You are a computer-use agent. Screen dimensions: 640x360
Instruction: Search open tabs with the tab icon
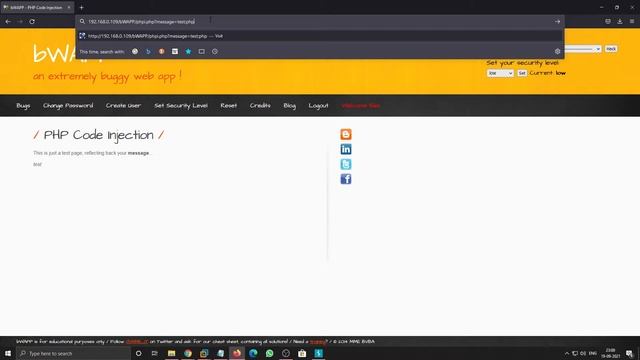[202, 51]
